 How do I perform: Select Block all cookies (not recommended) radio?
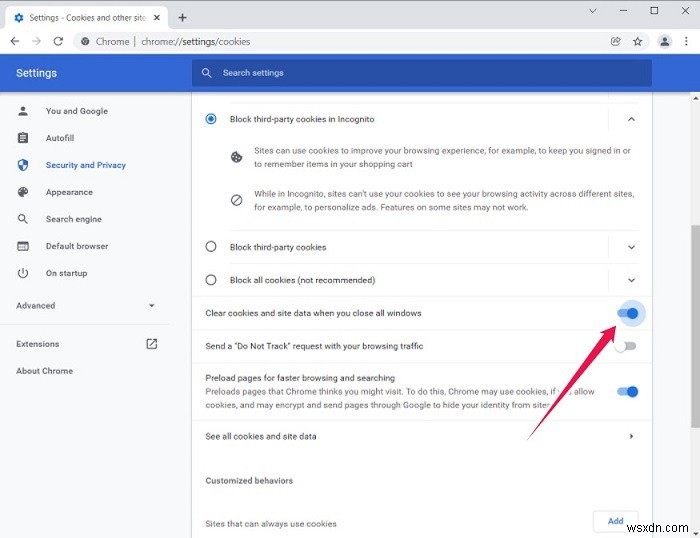211,280
